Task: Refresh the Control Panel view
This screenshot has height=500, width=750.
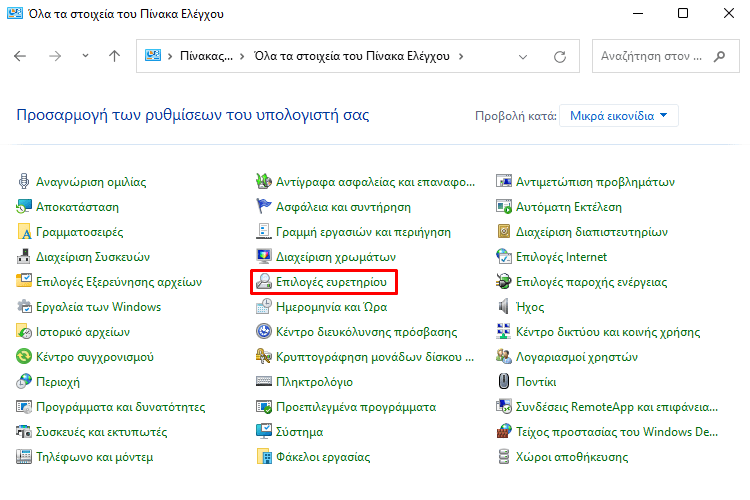Action: click(560, 57)
